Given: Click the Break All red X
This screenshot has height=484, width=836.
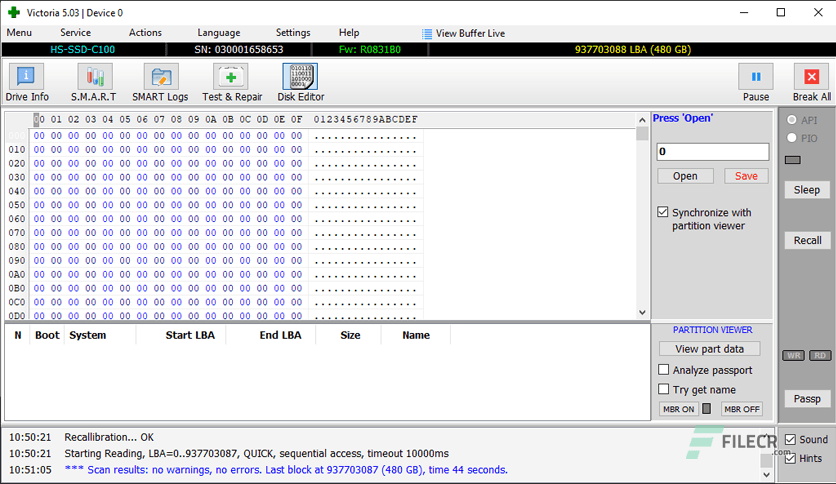Looking at the screenshot, I should tap(811, 77).
